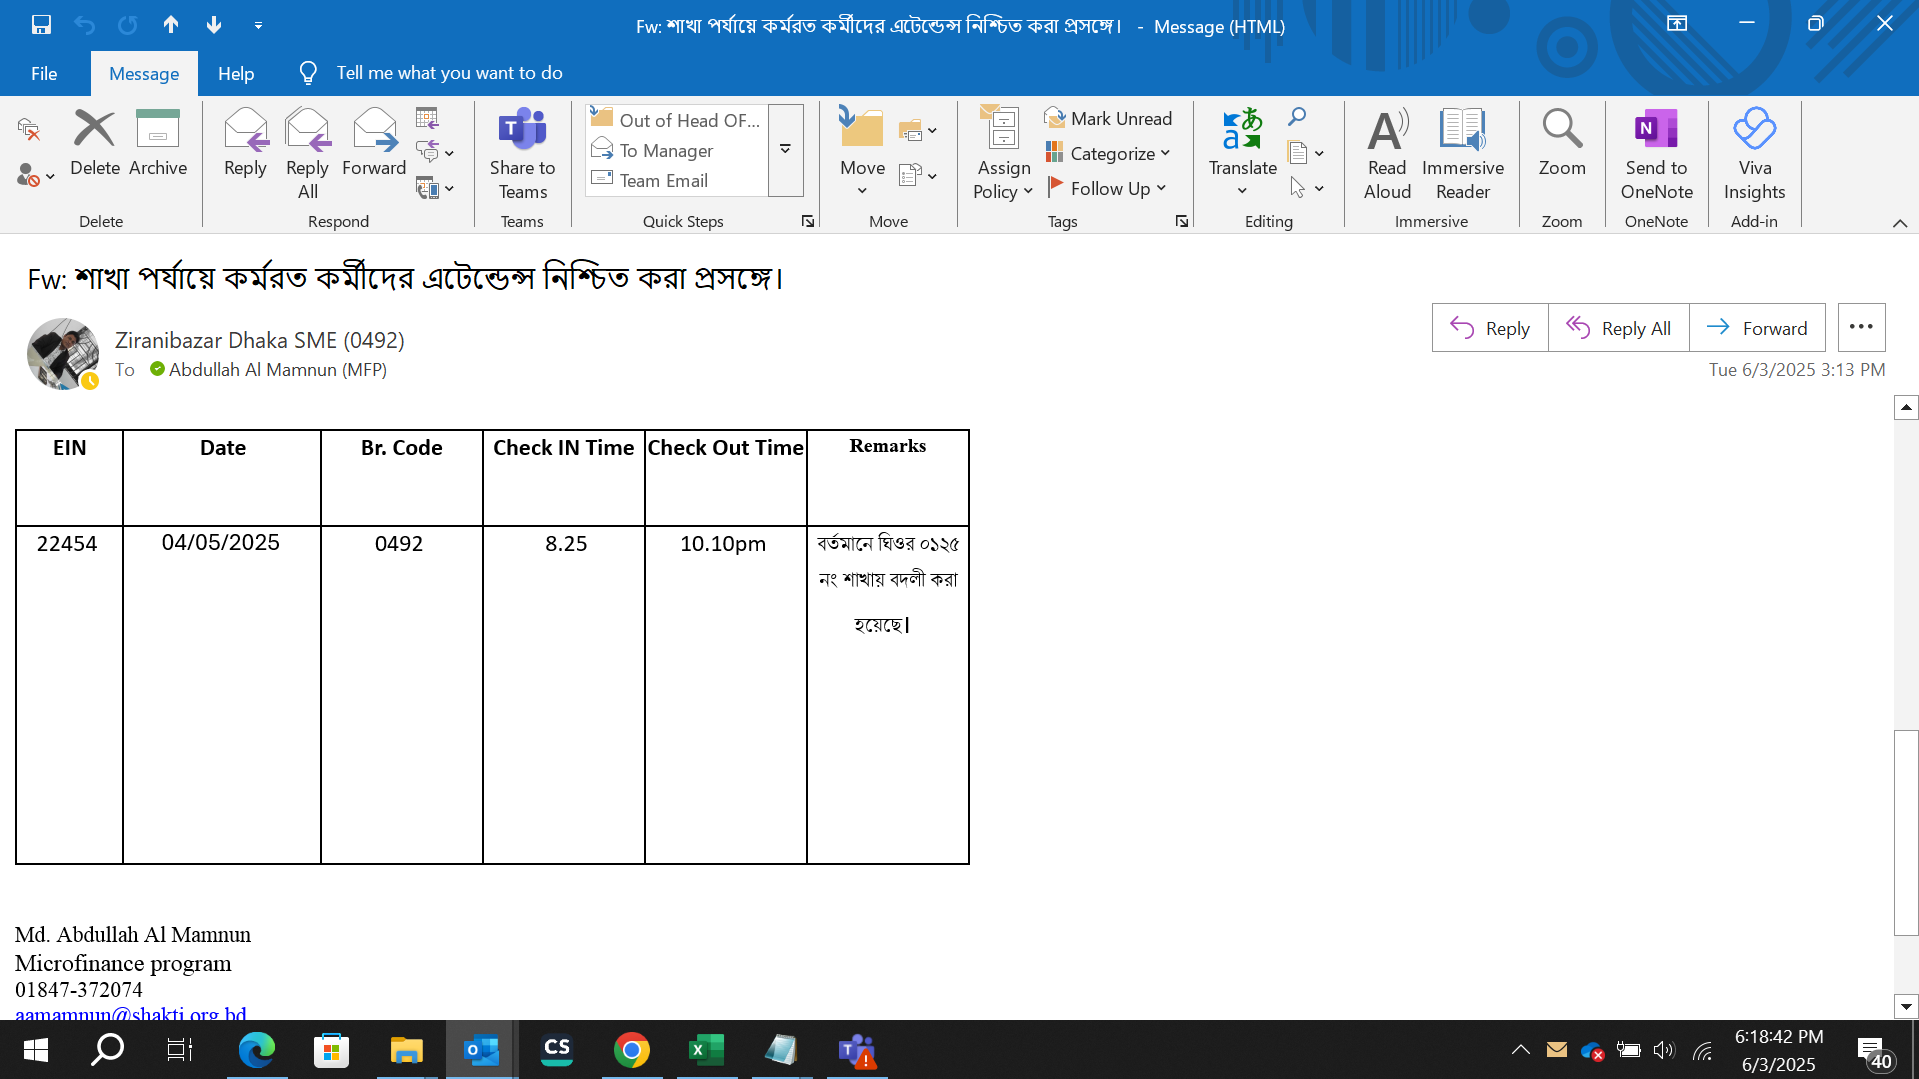
Task: Delete this email message
Action: (95, 144)
